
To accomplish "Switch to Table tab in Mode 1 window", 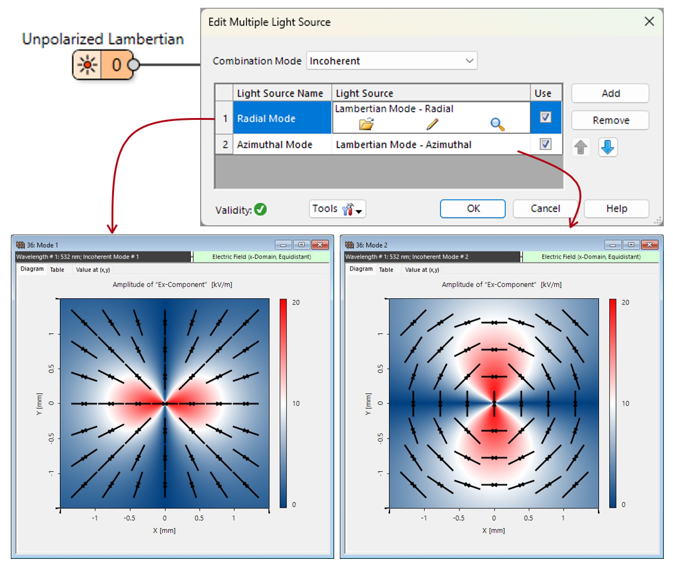I will [57, 269].
